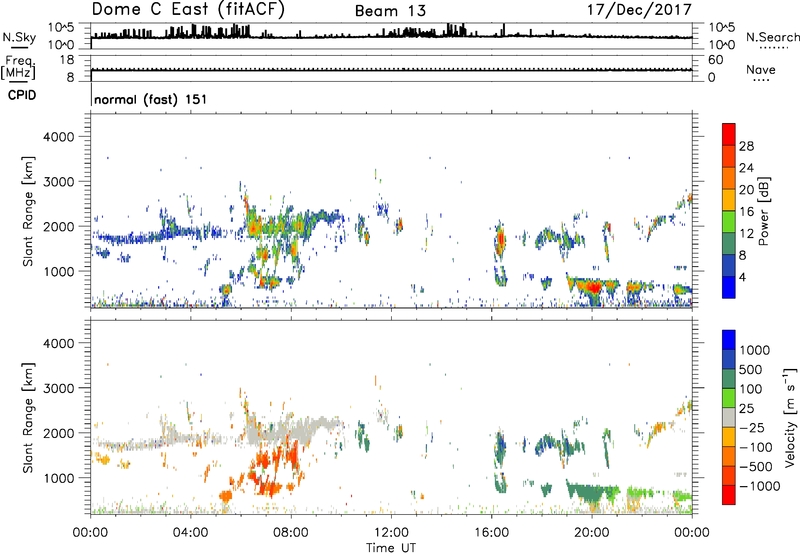
Task: Click the '16:00' time tick label
Action: [x=491, y=533]
